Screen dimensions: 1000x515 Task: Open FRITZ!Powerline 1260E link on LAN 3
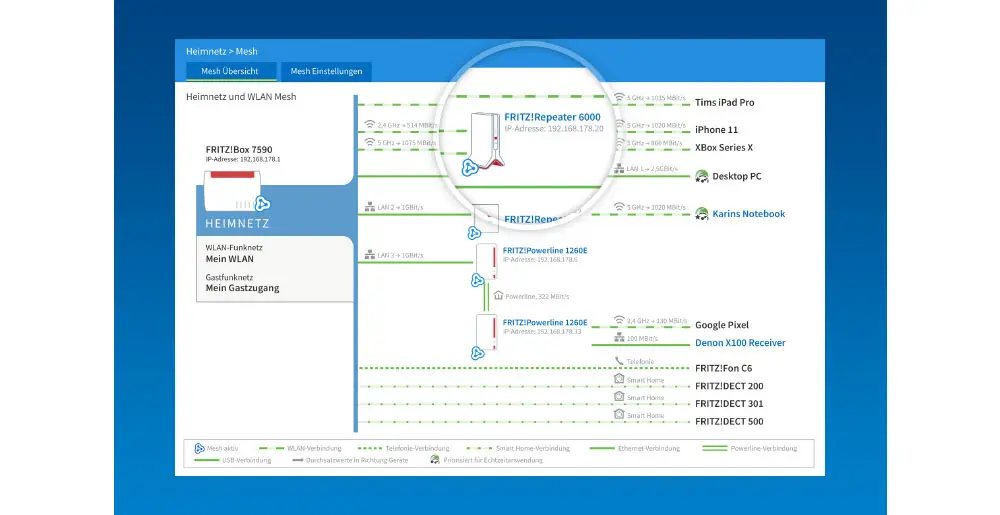point(545,250)
